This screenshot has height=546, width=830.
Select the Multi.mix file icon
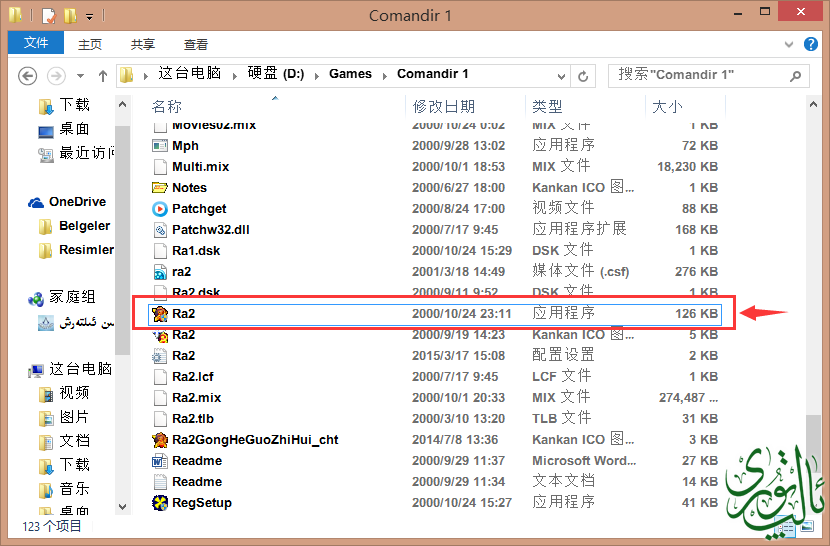tap(160, 167)
